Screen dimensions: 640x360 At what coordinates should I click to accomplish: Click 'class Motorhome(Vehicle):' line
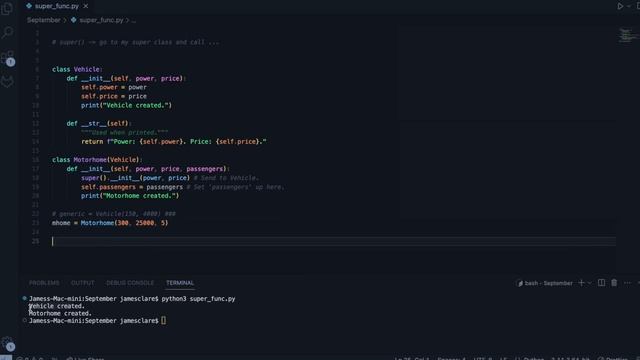97,160
